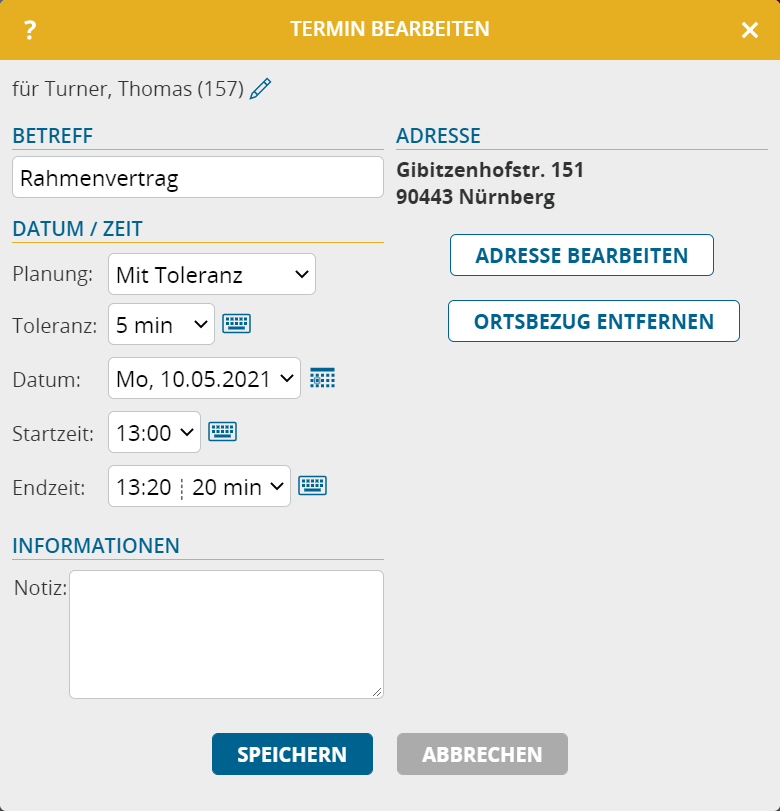Click the Gibitzenhofstr. 151 address text

pyautogui.click(x=490, y=170)
